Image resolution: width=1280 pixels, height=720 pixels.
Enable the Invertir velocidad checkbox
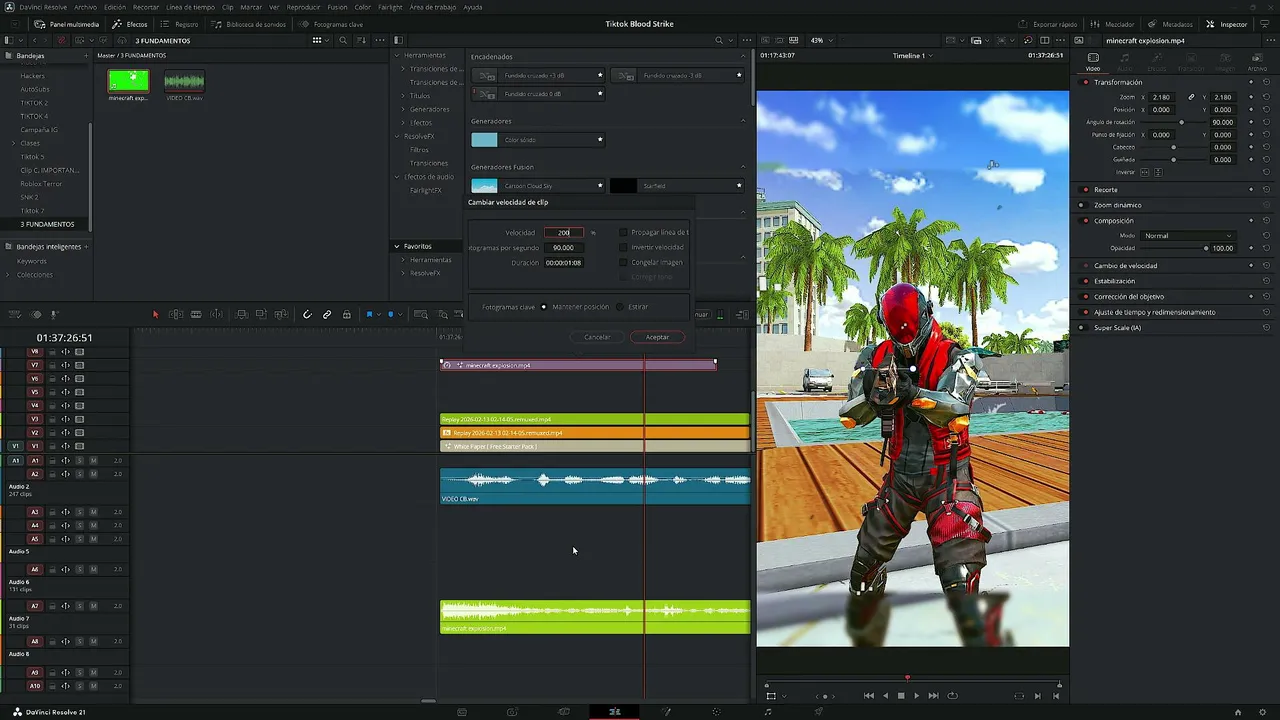pyautogui.click(x=623, y=247)
